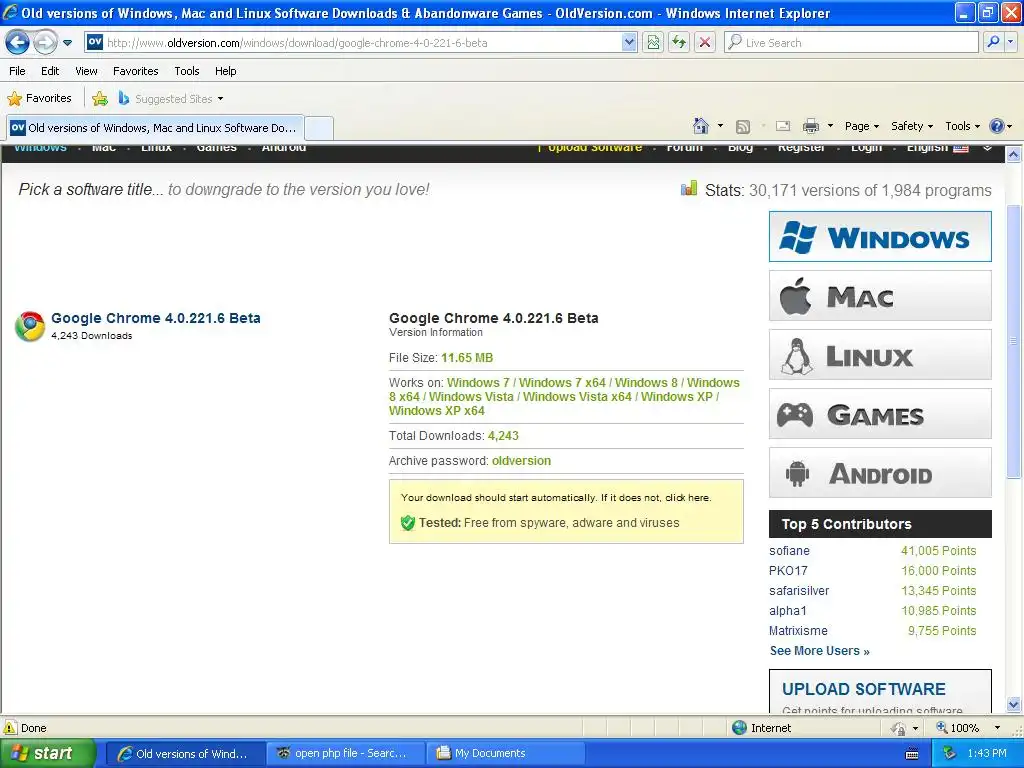Image resolution: width=1024 pixels, height=768 pixels.
Task: Open the Home button dropdown arrow
Action: 720,126
